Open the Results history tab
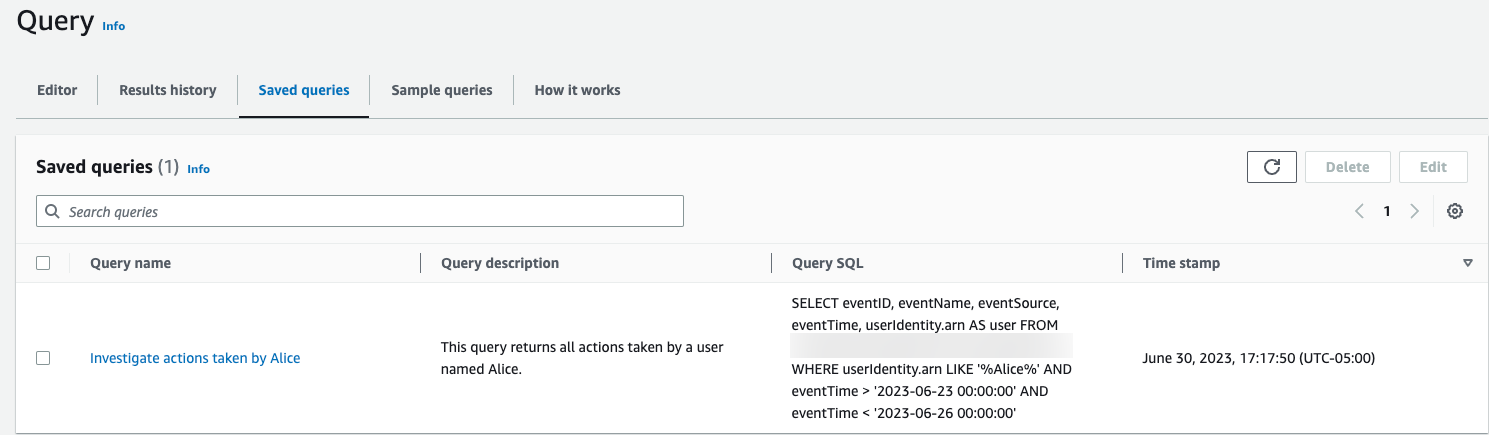This screenshot has width=1489, height=435. (x=167, y=90)
